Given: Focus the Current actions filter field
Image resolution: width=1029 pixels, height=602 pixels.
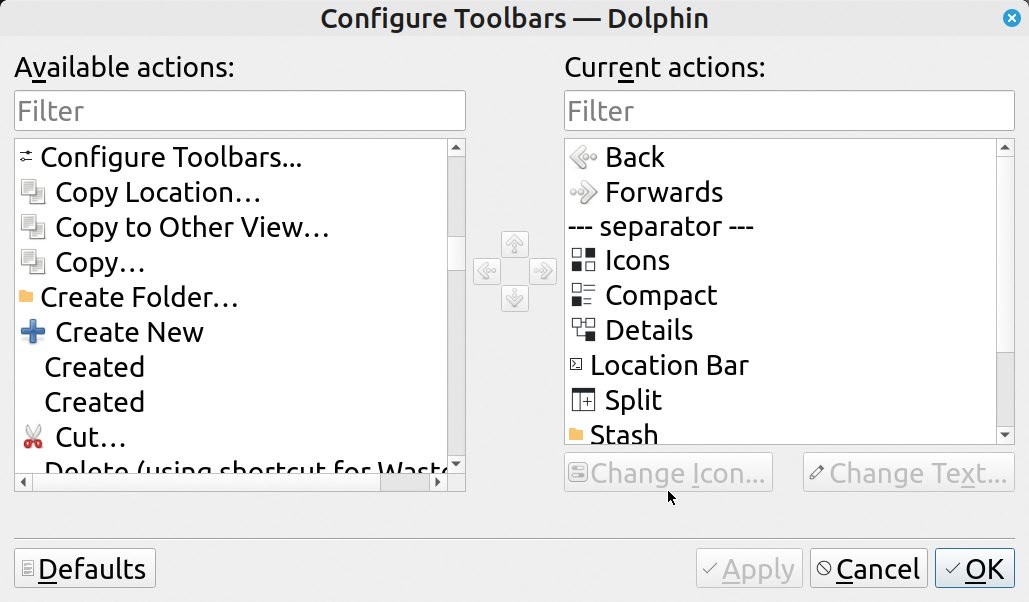Looking at the screenshot, I should (789, 111).
